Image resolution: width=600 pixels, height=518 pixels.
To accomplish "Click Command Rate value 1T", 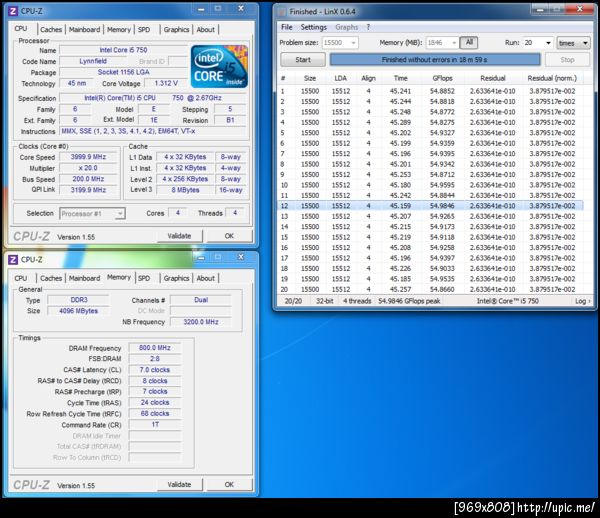I will click(x=155, y=425).
